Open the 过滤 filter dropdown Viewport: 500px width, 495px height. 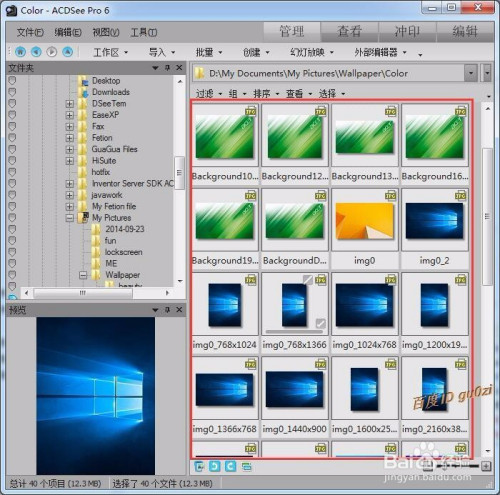pyautogui.click(x=209, y=94)
